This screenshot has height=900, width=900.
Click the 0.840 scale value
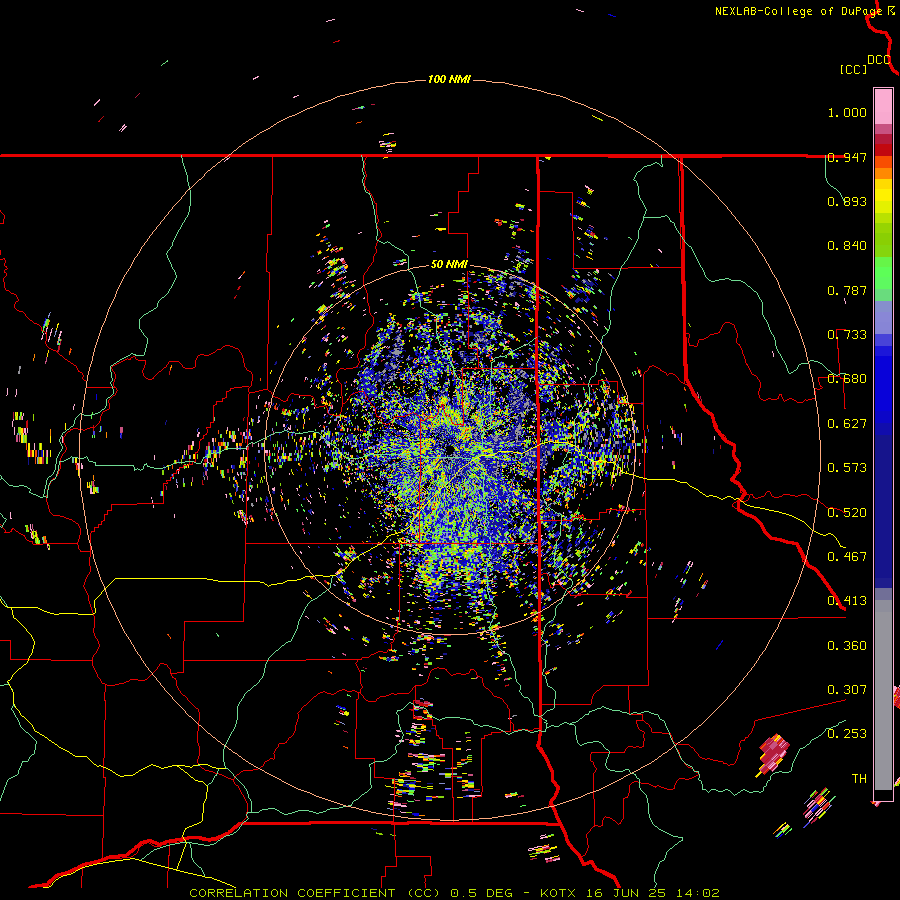[847, 246]
